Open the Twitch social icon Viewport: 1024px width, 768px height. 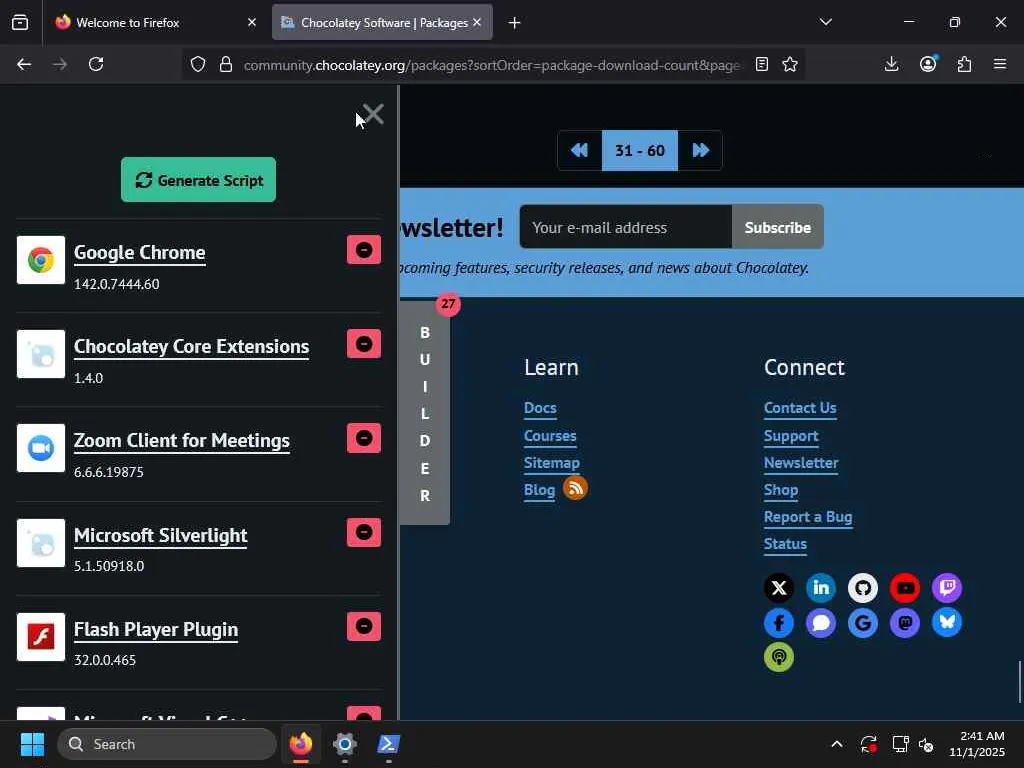947,588
